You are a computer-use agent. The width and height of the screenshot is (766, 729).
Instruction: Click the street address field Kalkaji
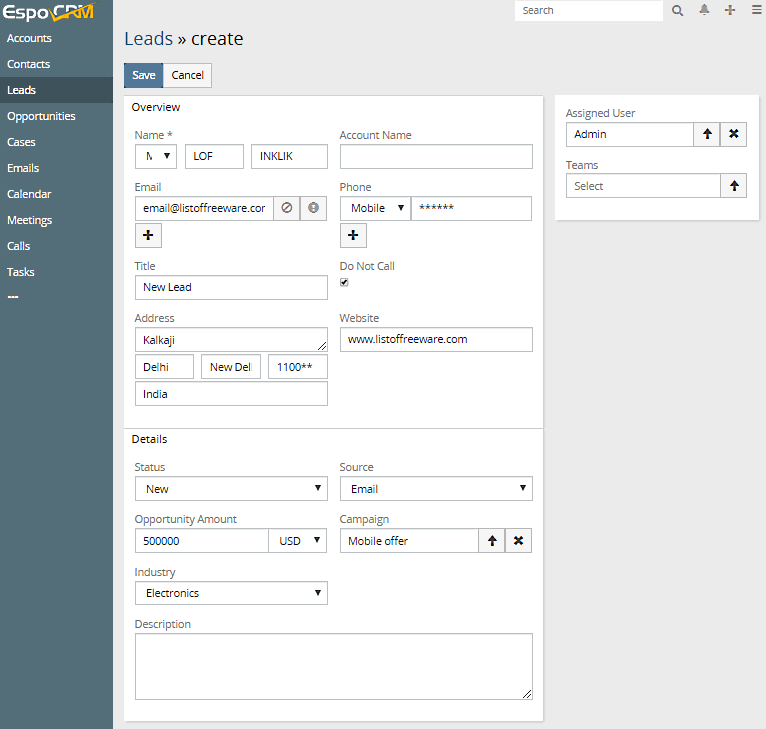231,340
